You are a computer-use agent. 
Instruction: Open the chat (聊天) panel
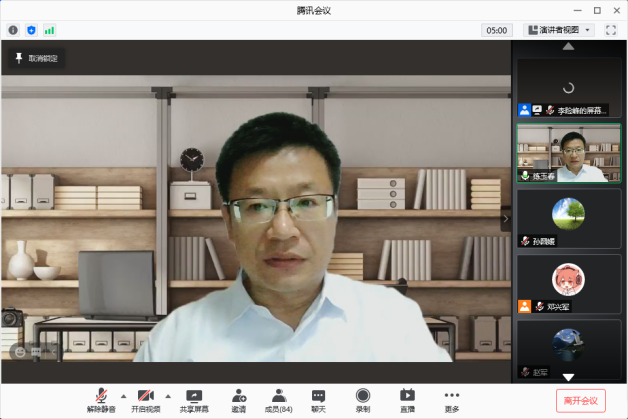(318, 399)
